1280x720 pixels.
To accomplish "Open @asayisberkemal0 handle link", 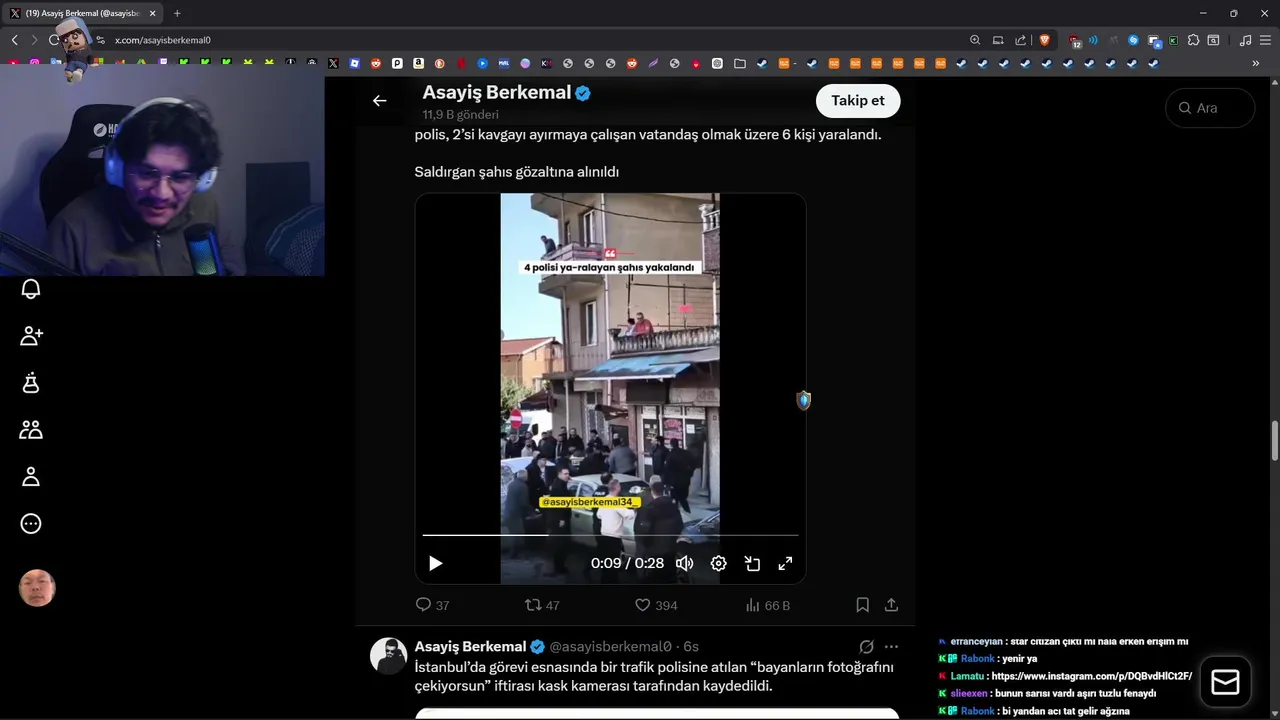I will pos(610,647).
